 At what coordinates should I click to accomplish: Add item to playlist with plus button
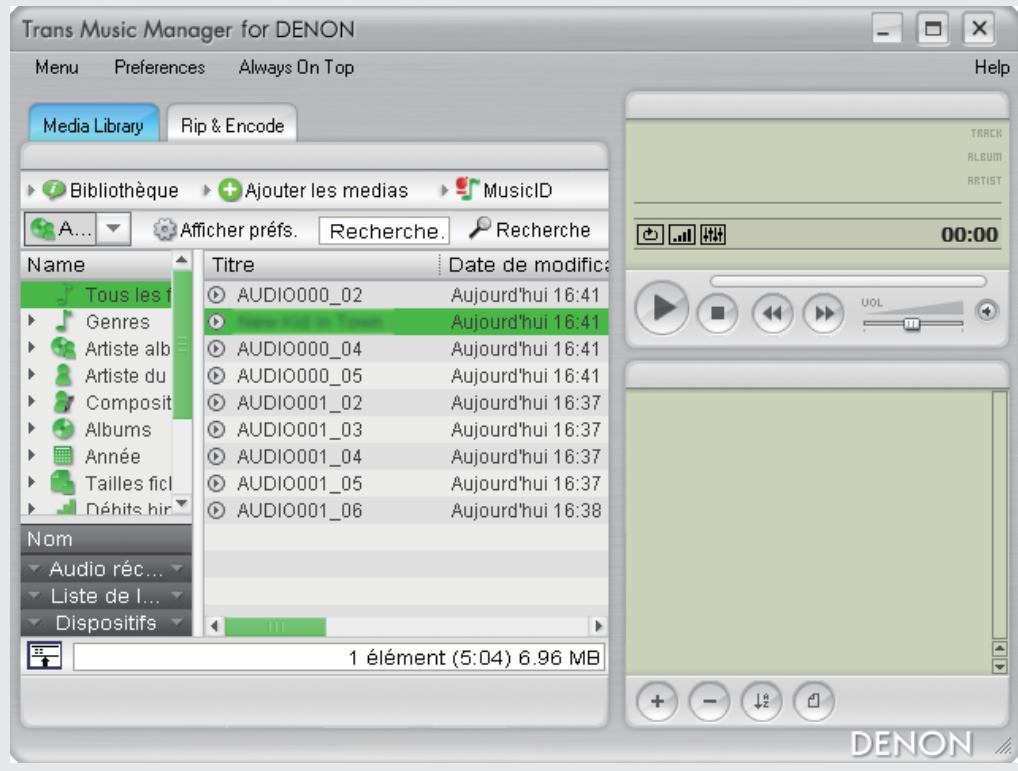[657, 701]
